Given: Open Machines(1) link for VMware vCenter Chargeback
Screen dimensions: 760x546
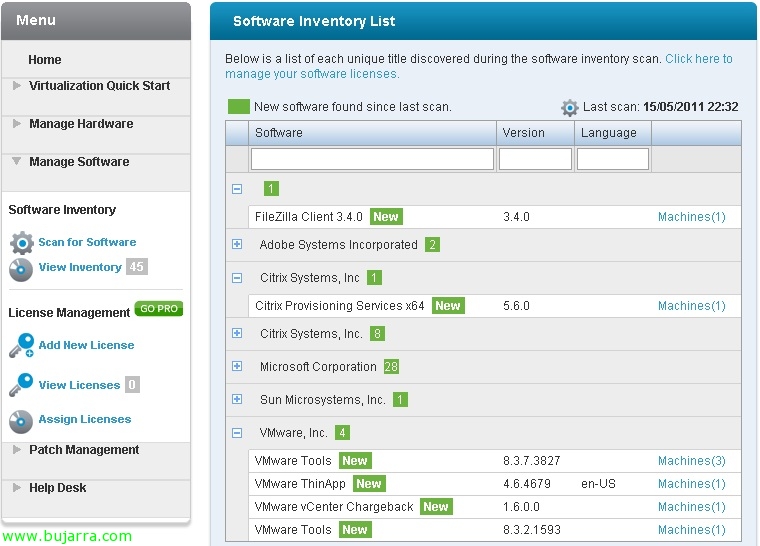Looking at the screenshot, I should 692,507.
